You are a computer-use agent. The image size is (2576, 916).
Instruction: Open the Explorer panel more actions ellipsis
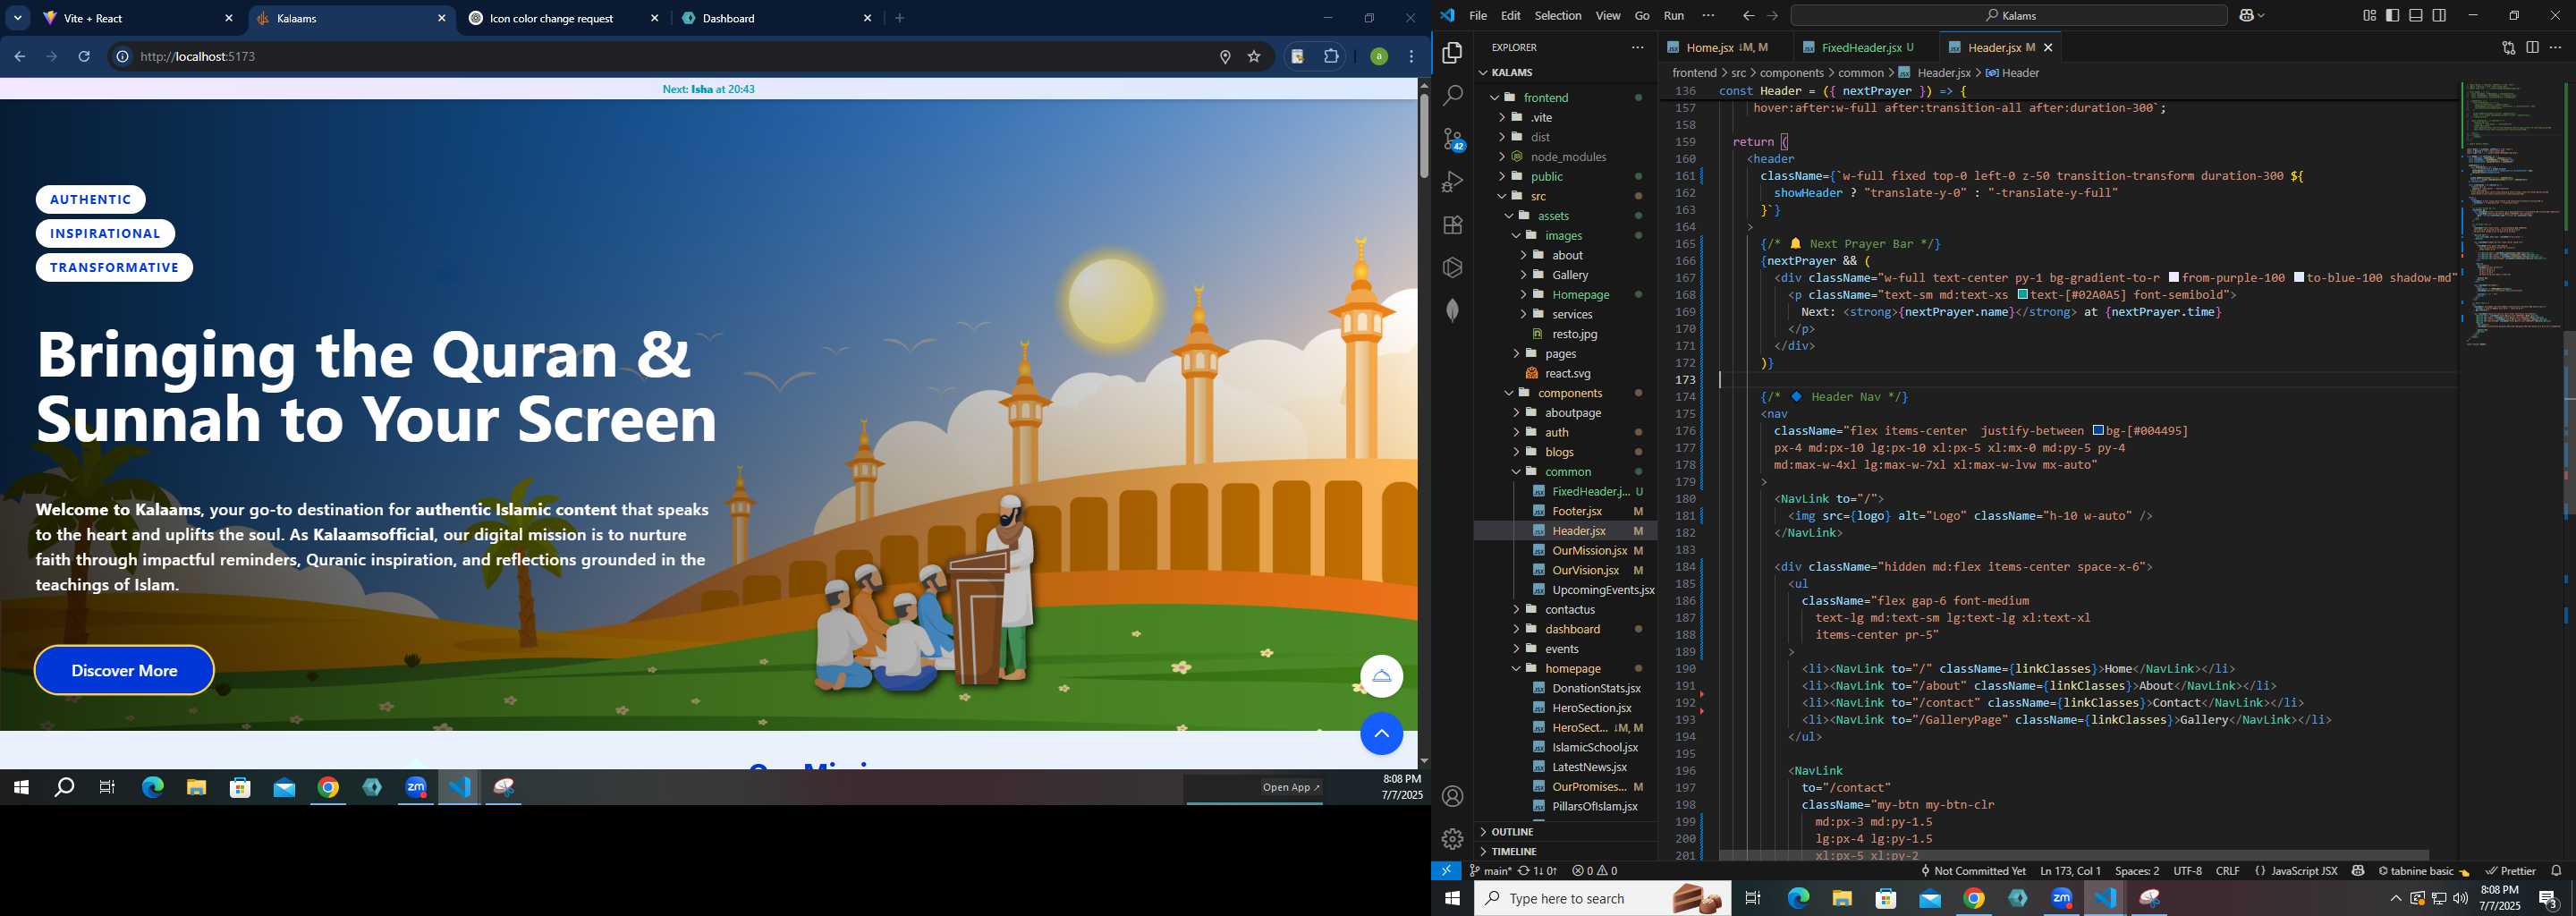1637,47
